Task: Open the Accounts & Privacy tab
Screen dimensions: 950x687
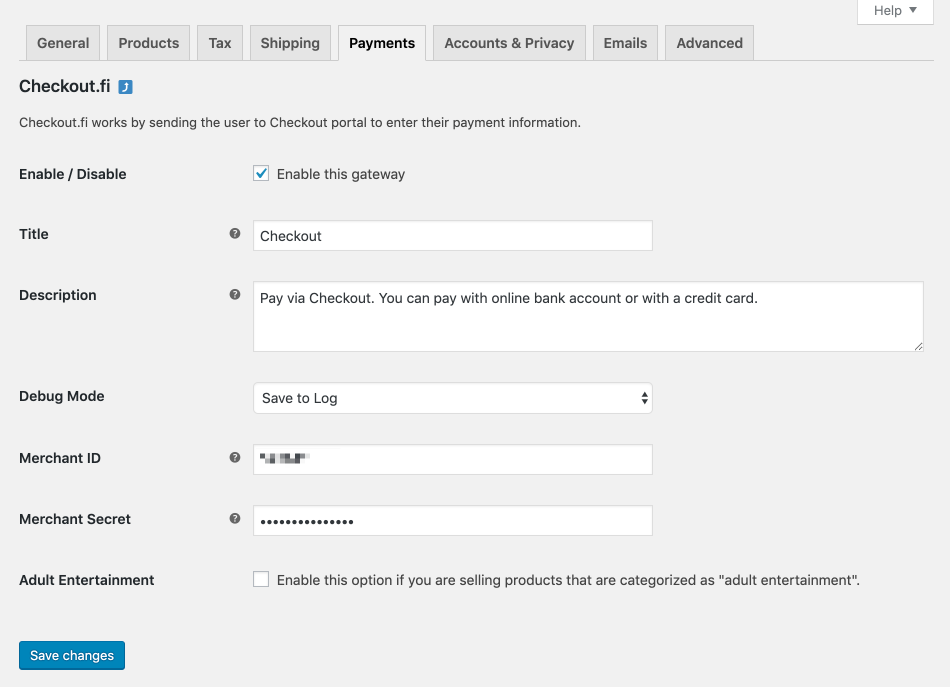Action: click(x=509, y=43)
